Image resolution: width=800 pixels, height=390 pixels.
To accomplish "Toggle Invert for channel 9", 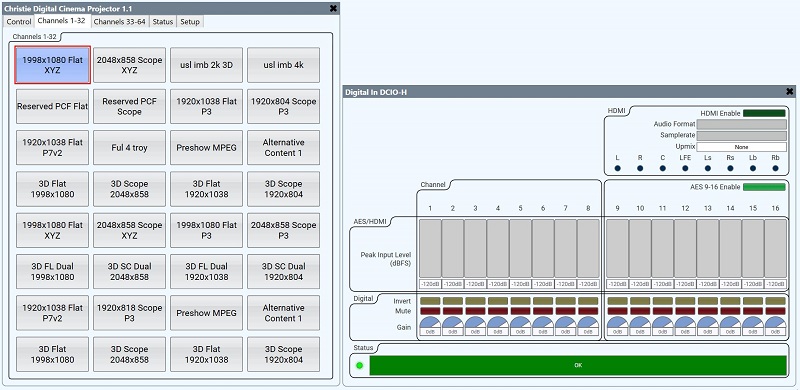I will [617, 301].
